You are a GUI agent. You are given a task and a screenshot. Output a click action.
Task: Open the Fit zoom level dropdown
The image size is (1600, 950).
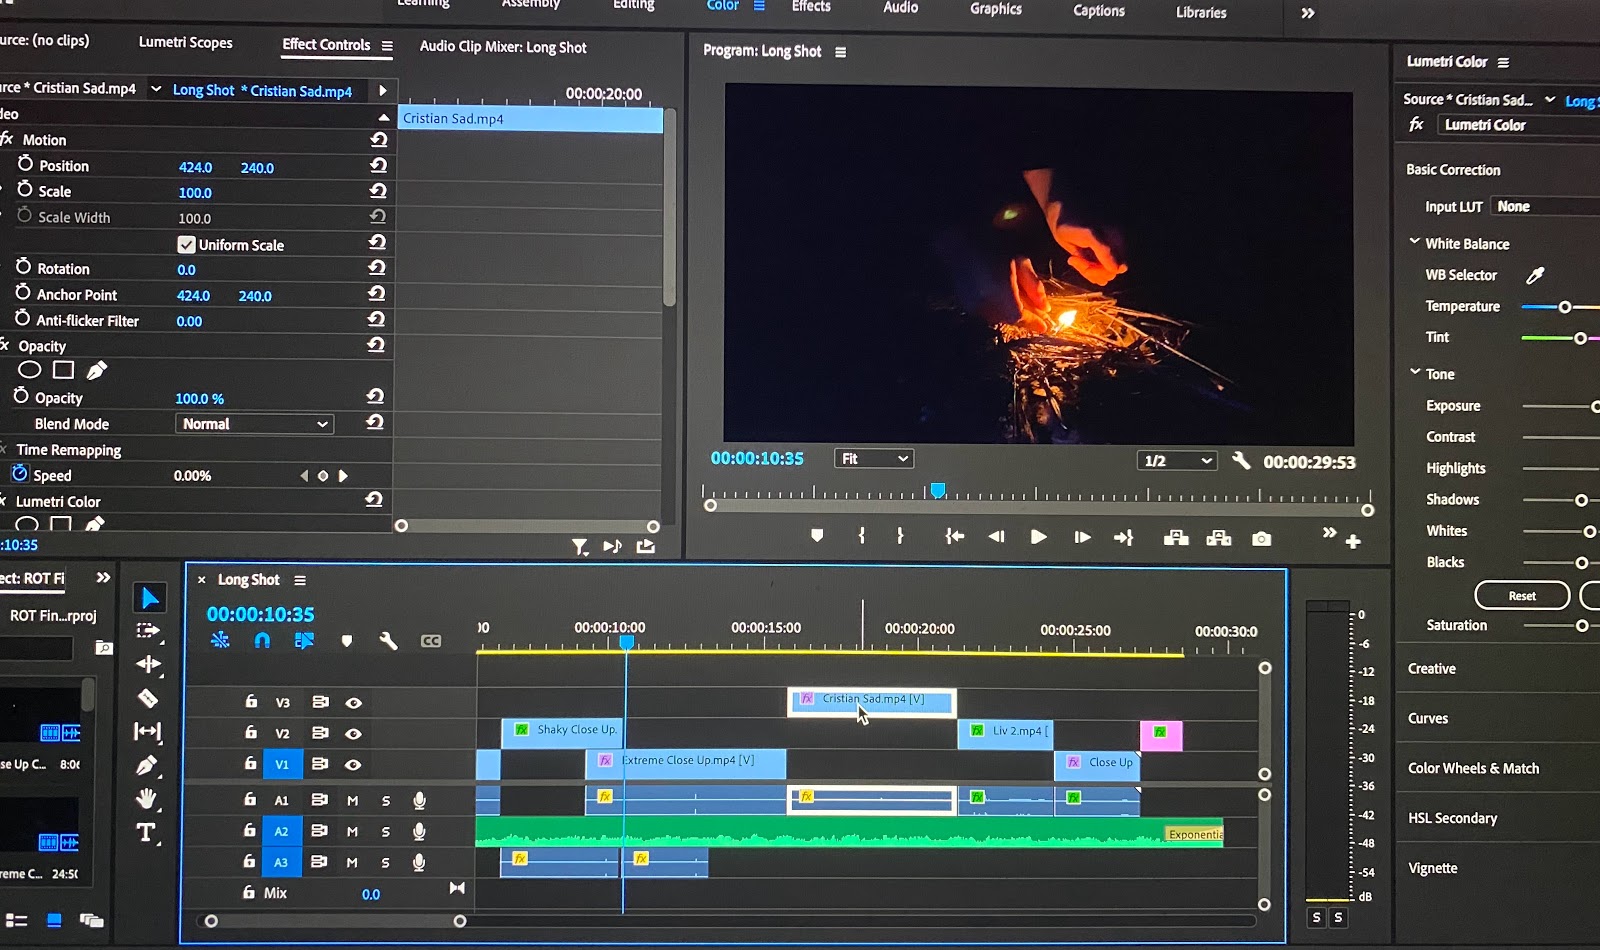point(874,459)
